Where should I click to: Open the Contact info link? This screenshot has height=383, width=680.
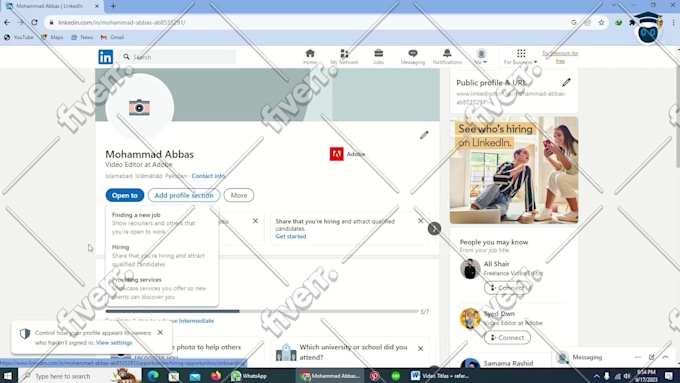(208, 176)
